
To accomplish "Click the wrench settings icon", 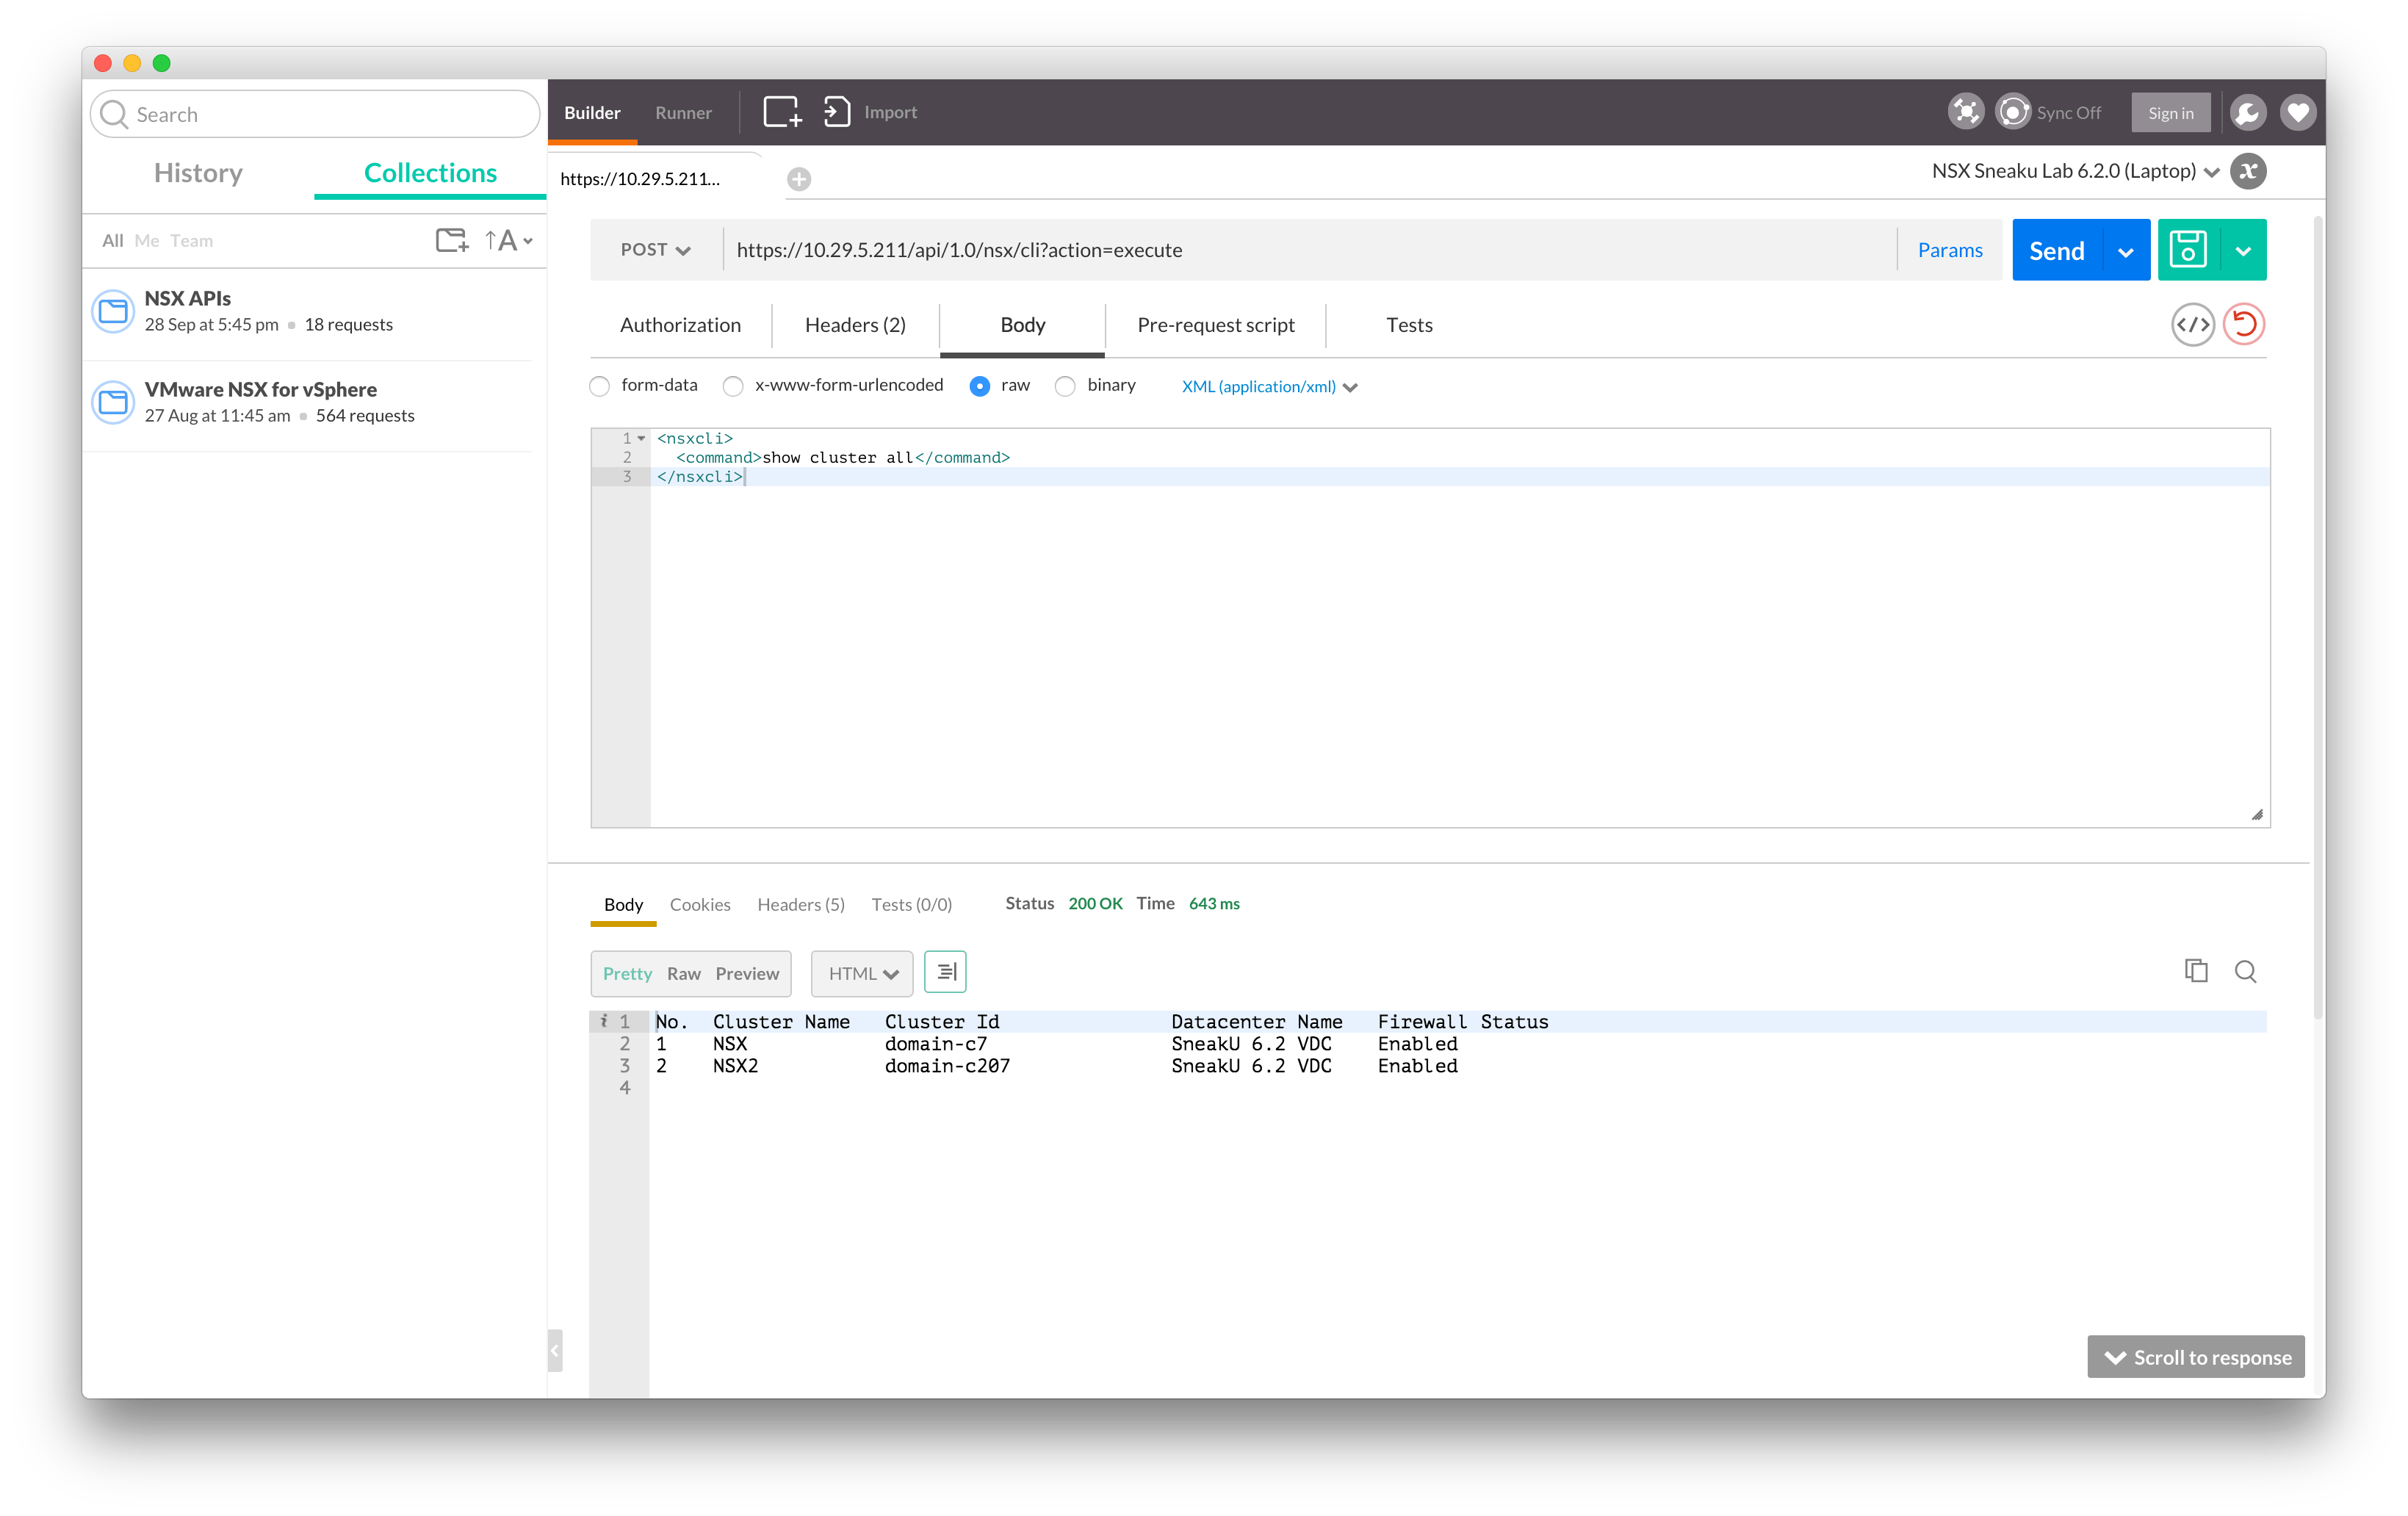I will point(2247,113).
